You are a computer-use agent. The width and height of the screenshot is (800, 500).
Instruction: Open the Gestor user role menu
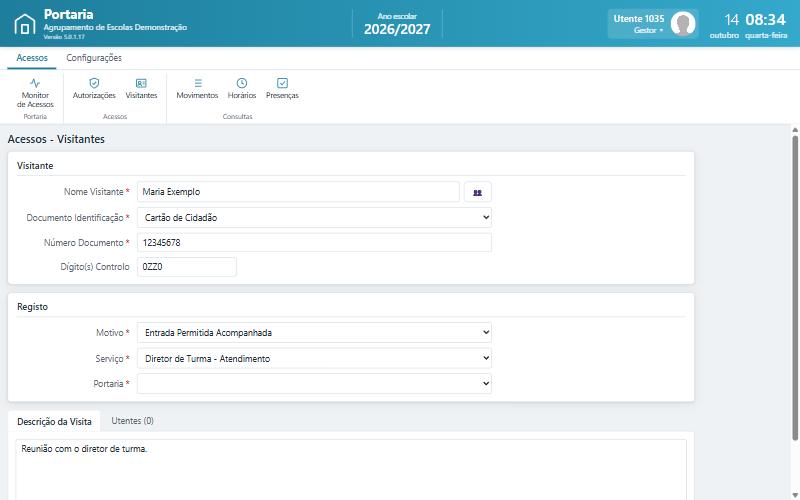(x=648, y=30)
